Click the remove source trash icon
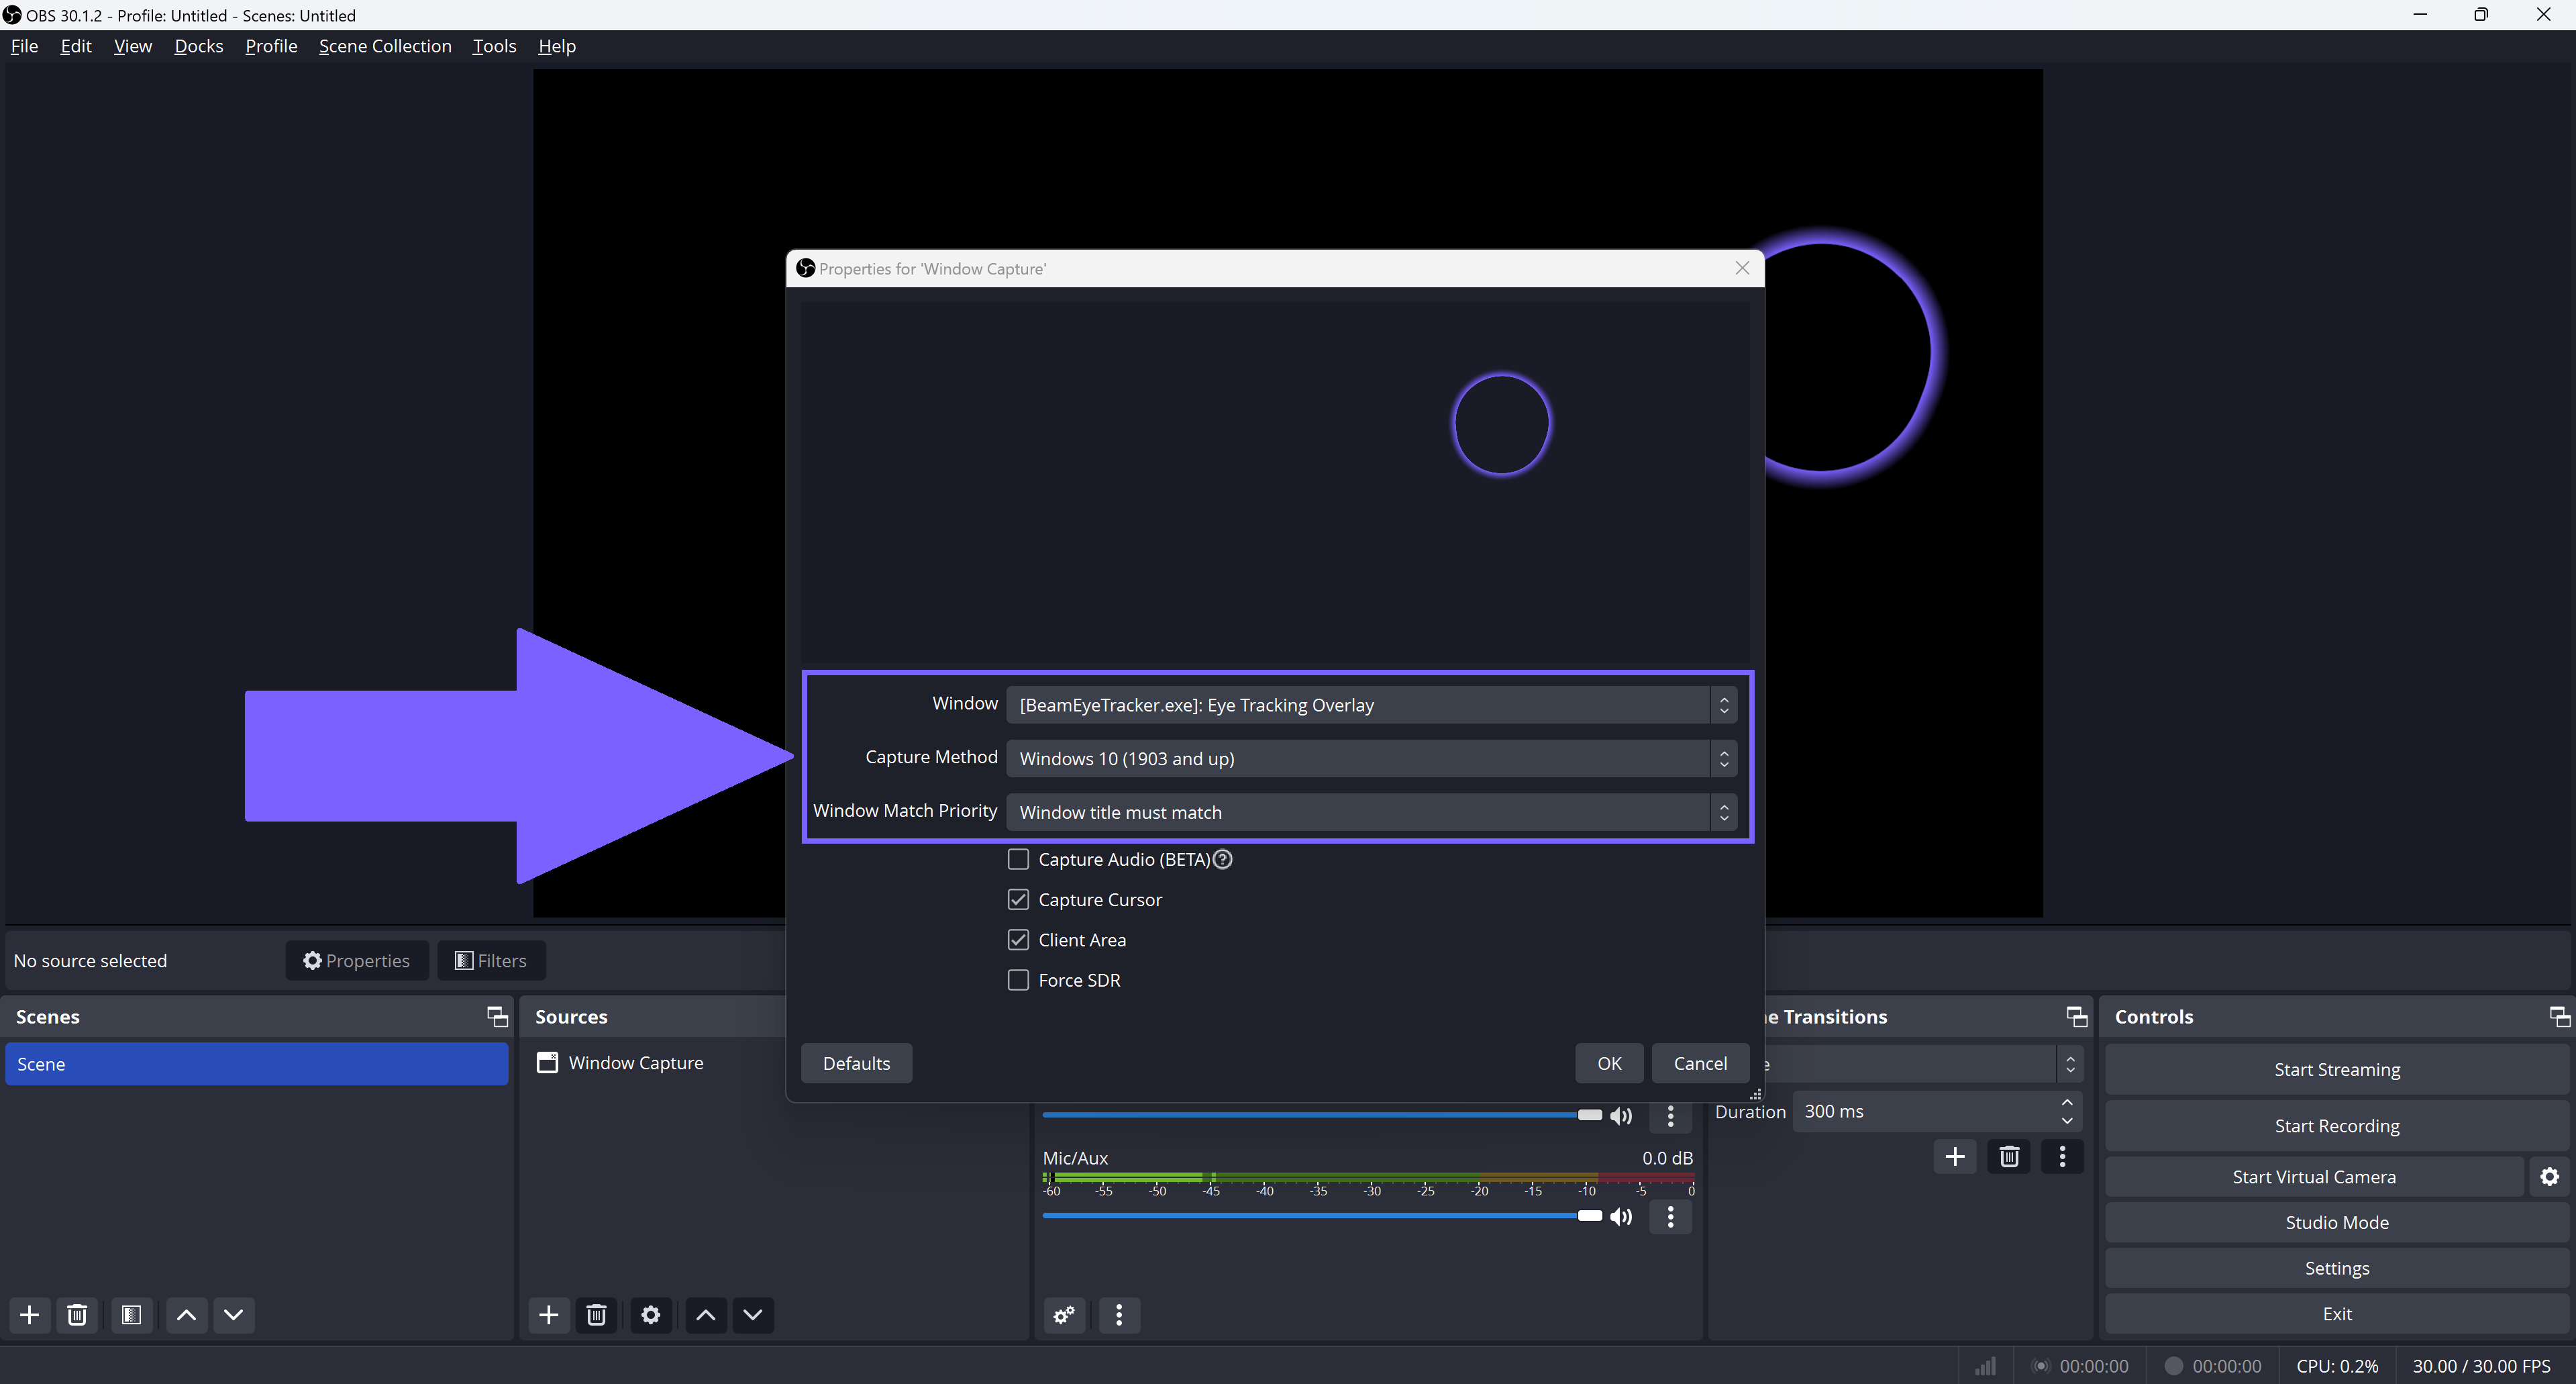This screenshot has width=2576, height=1384. 596,1315
